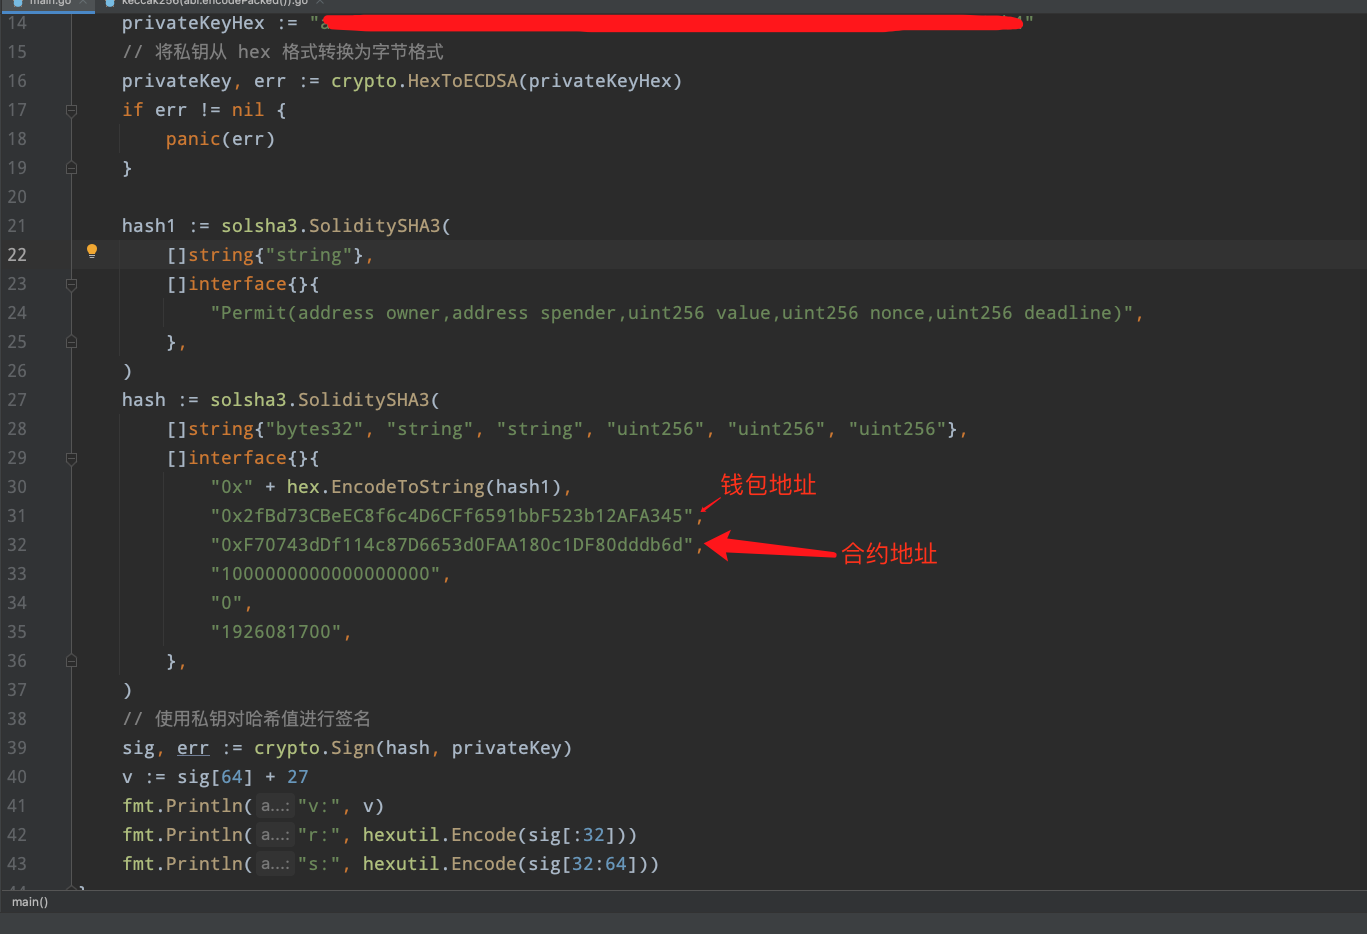Click the hash1 variable declaration on line 21

click(x=148, y=226)
